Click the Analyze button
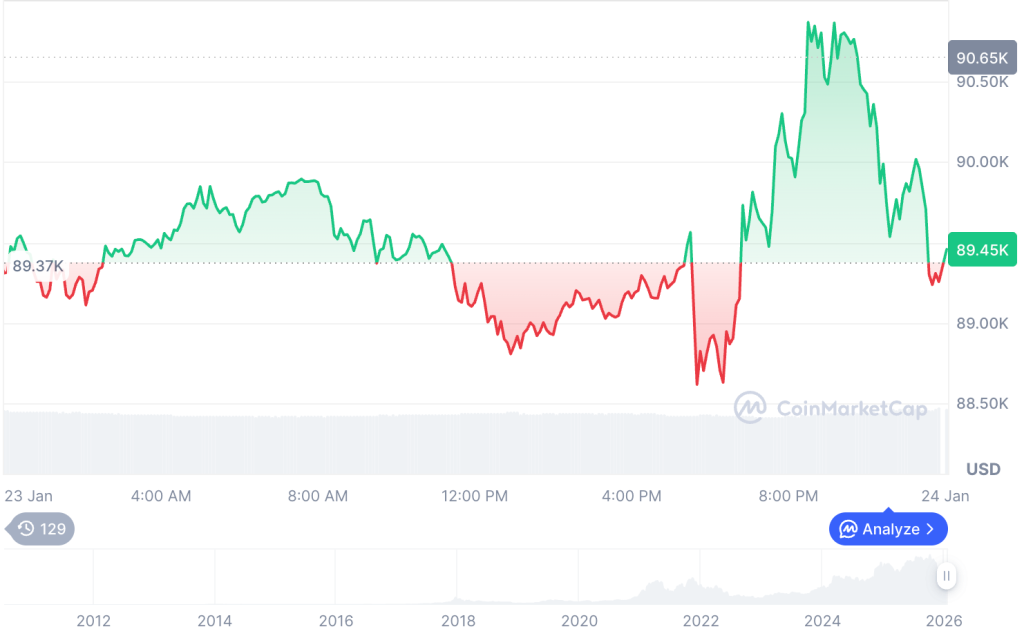The image size is (1024, 638). coord(888,529)
